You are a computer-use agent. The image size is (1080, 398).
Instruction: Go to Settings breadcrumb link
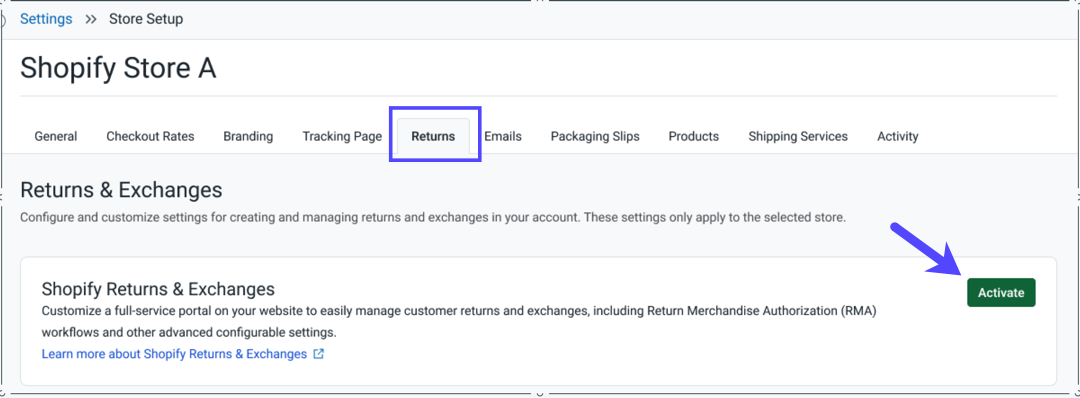[46, 19]
